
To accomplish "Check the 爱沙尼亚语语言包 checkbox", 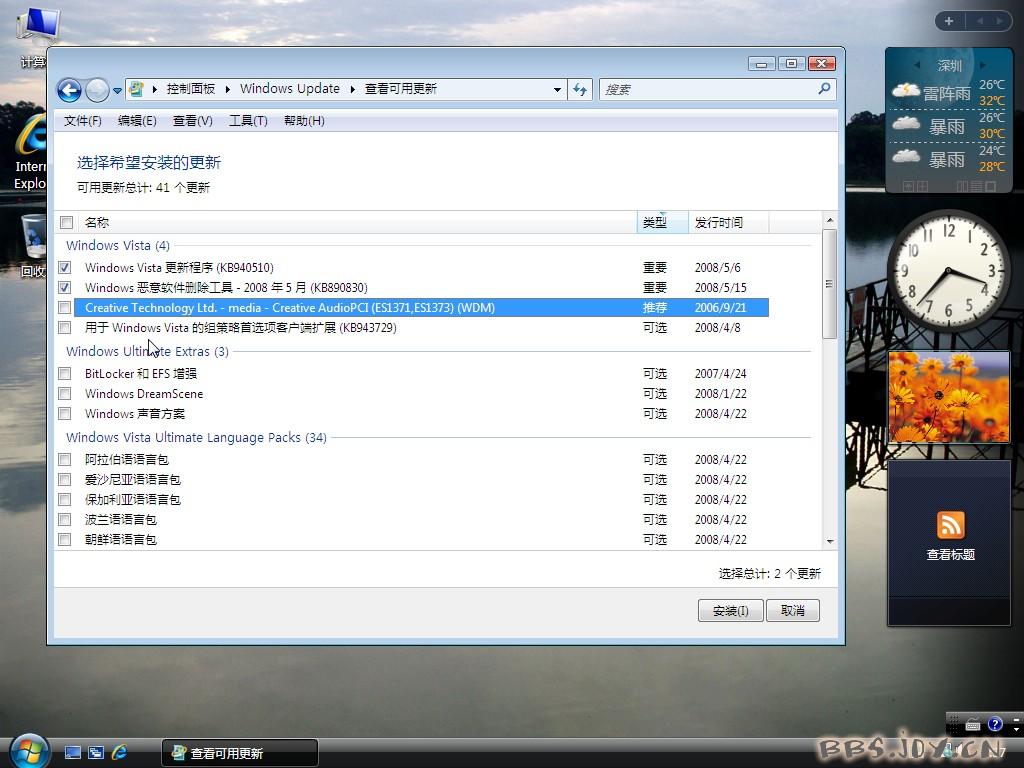I will (x=65, y=480).
